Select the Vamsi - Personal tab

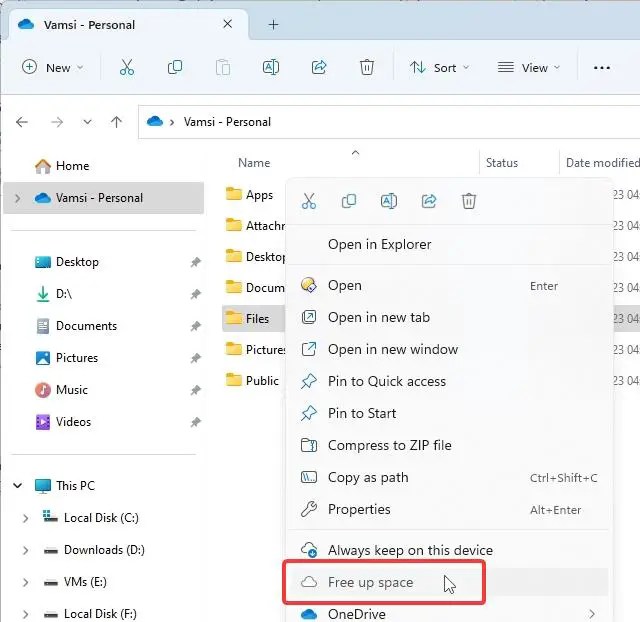pos(128,25)
